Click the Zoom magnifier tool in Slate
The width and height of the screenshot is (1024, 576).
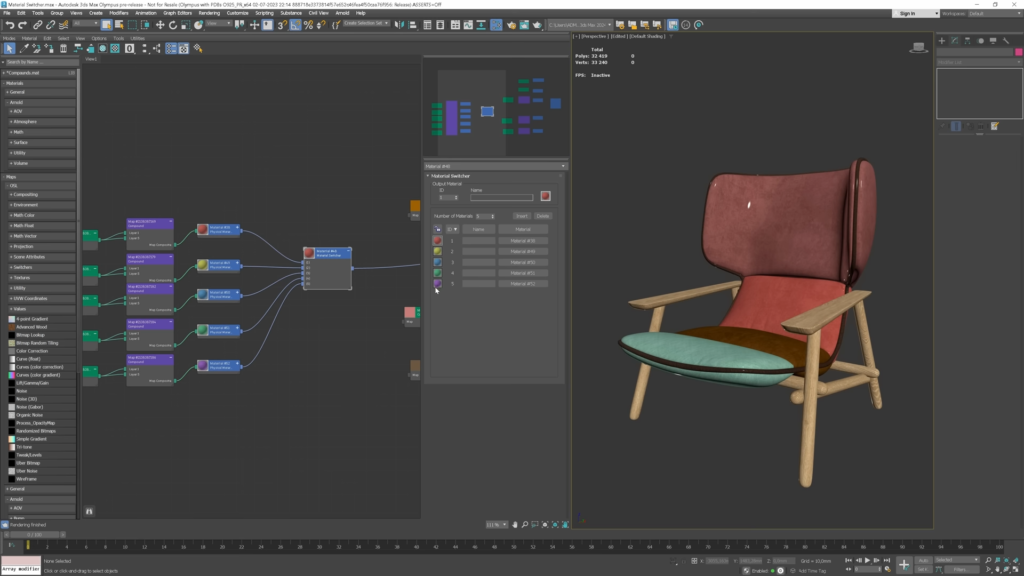(524, 524)
